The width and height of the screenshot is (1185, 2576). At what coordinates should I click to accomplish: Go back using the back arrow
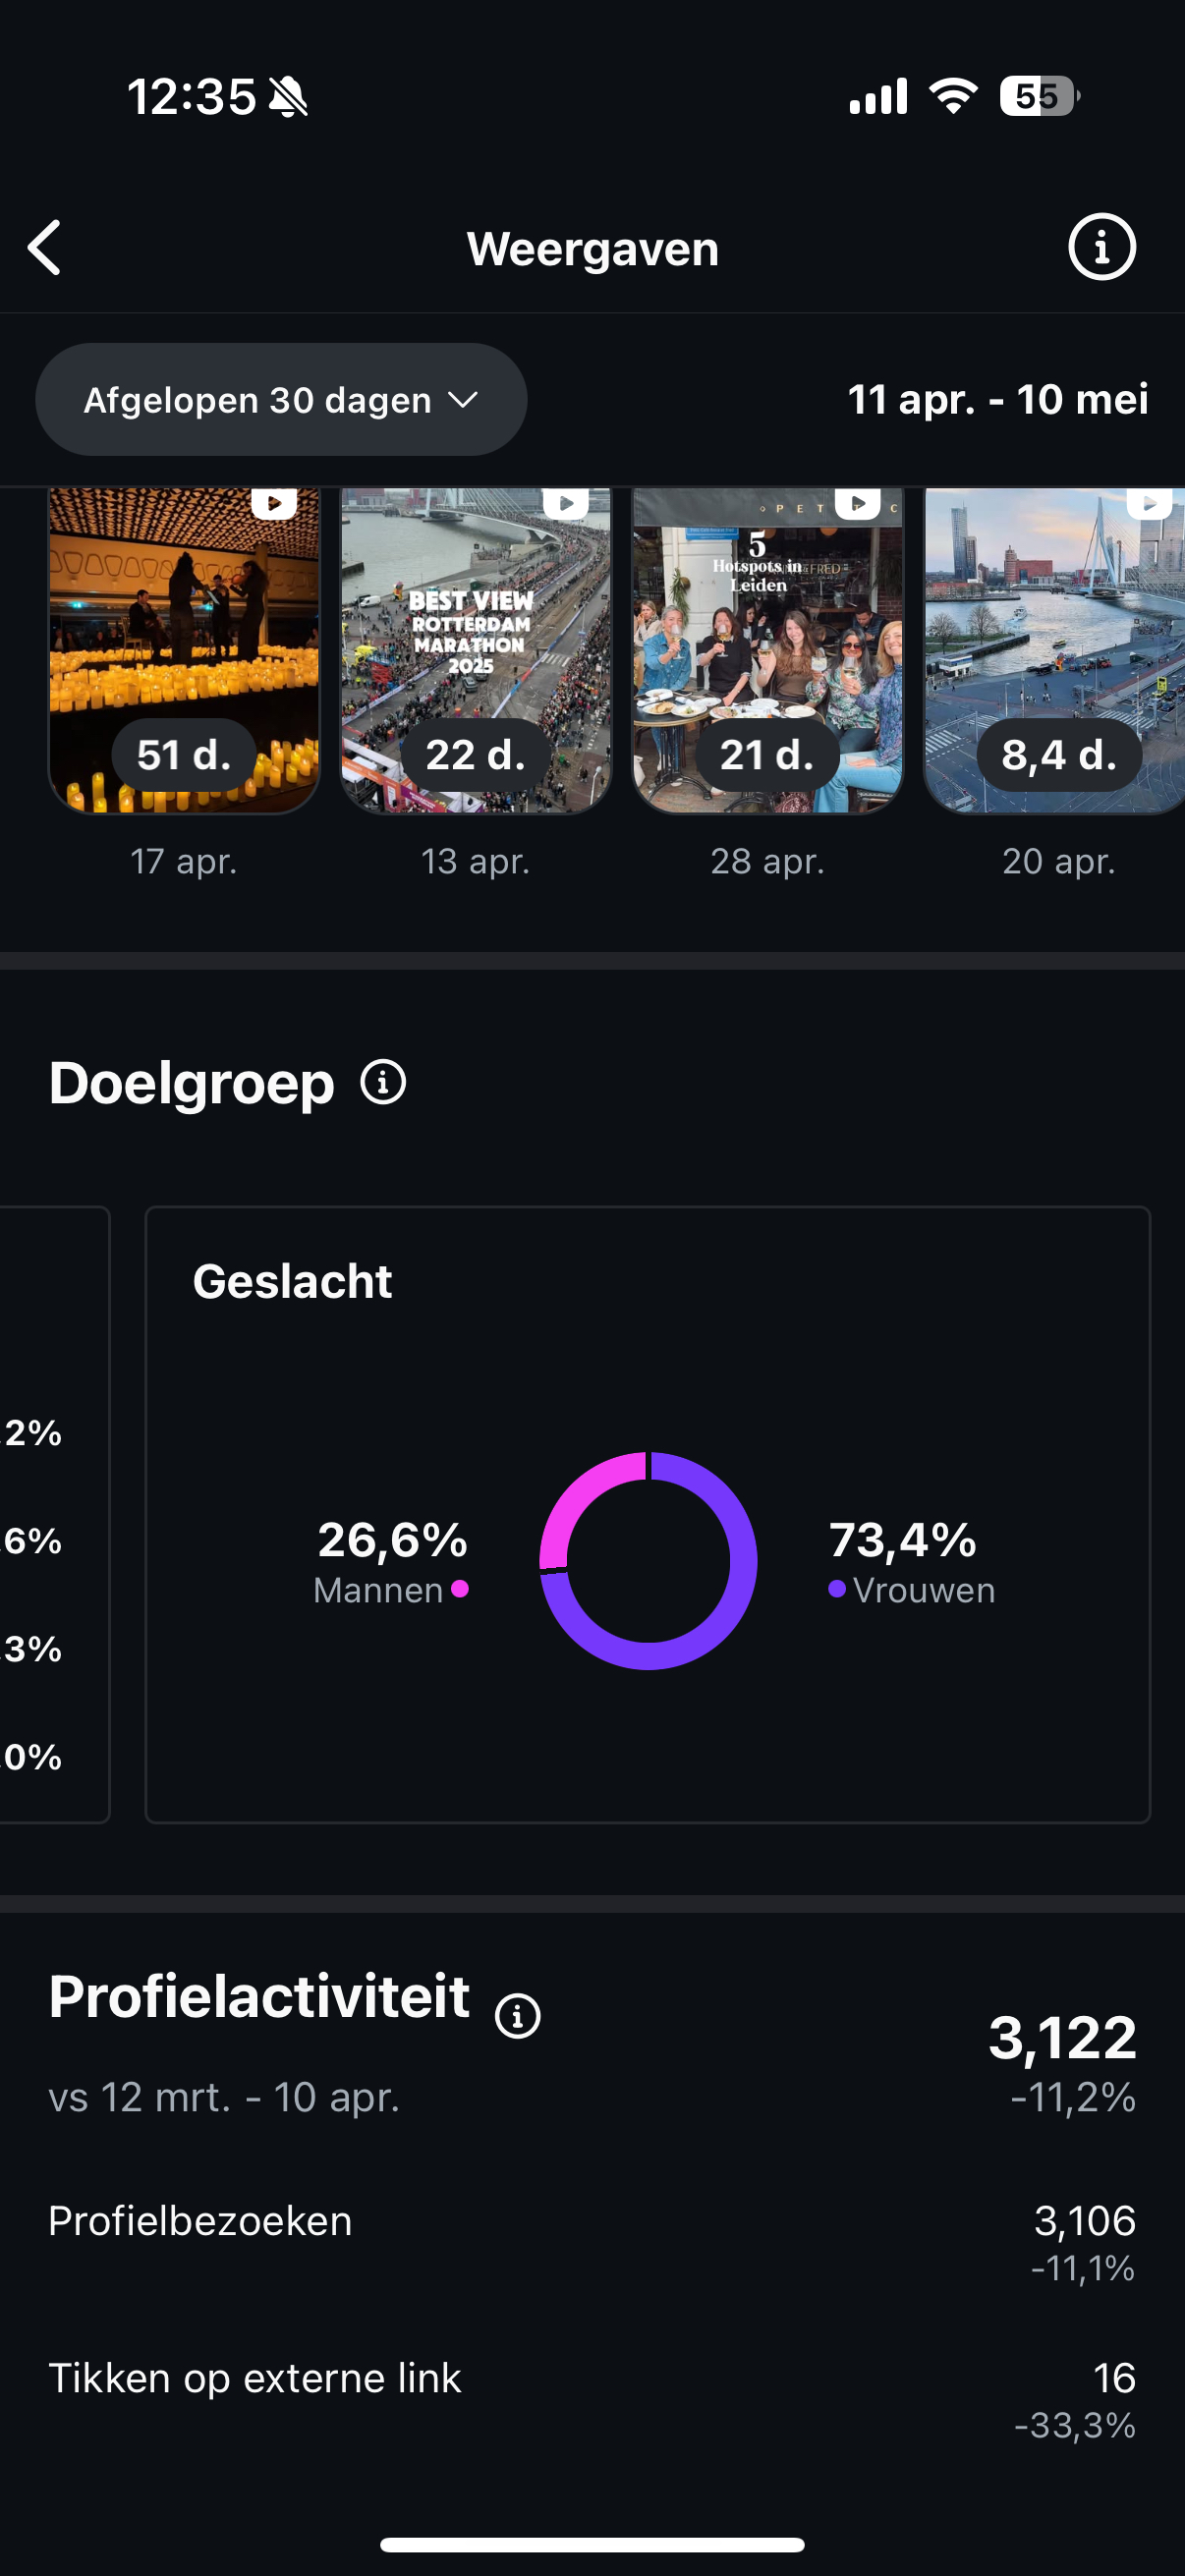coord(45,248)
